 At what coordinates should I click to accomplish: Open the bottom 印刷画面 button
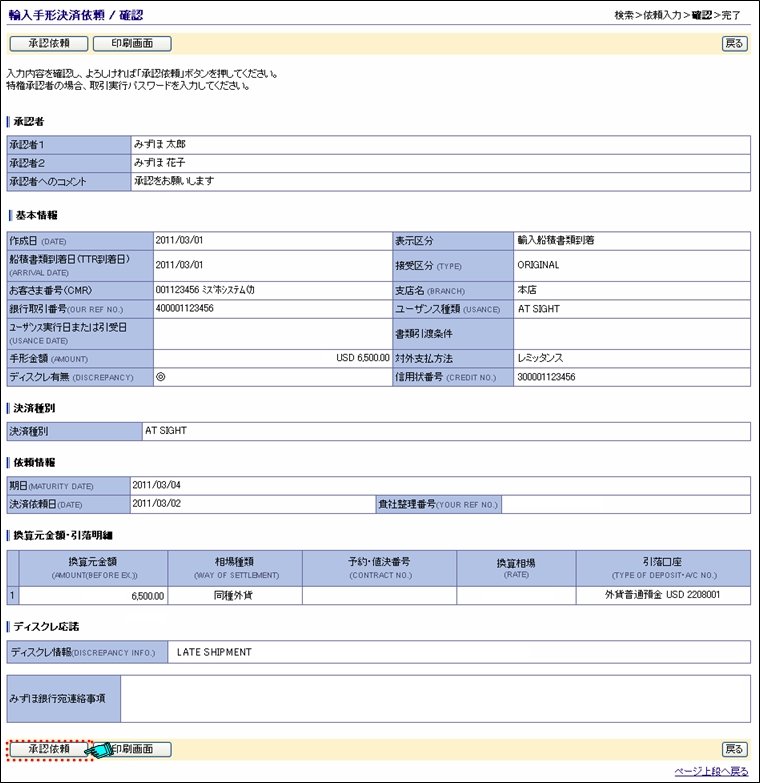point(132,749)
